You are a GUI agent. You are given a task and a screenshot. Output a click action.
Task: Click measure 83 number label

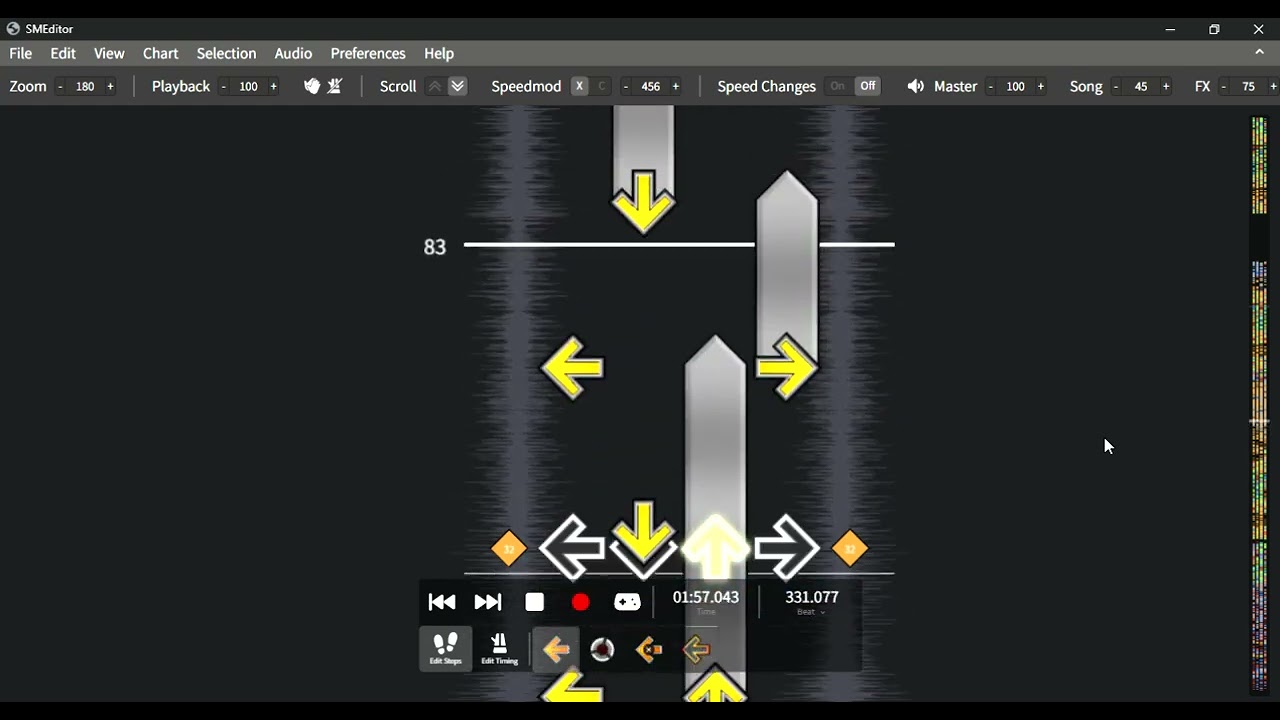[x=435, y=247]
